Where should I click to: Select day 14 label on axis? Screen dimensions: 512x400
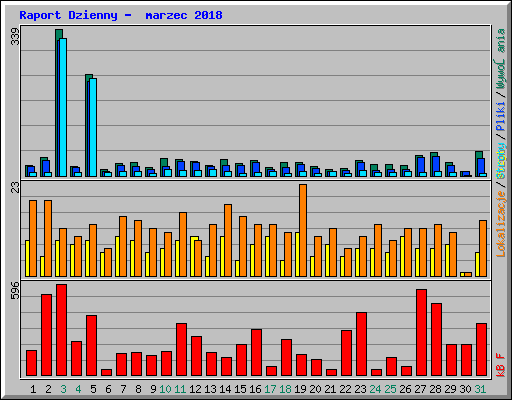(x=225, y=389)
